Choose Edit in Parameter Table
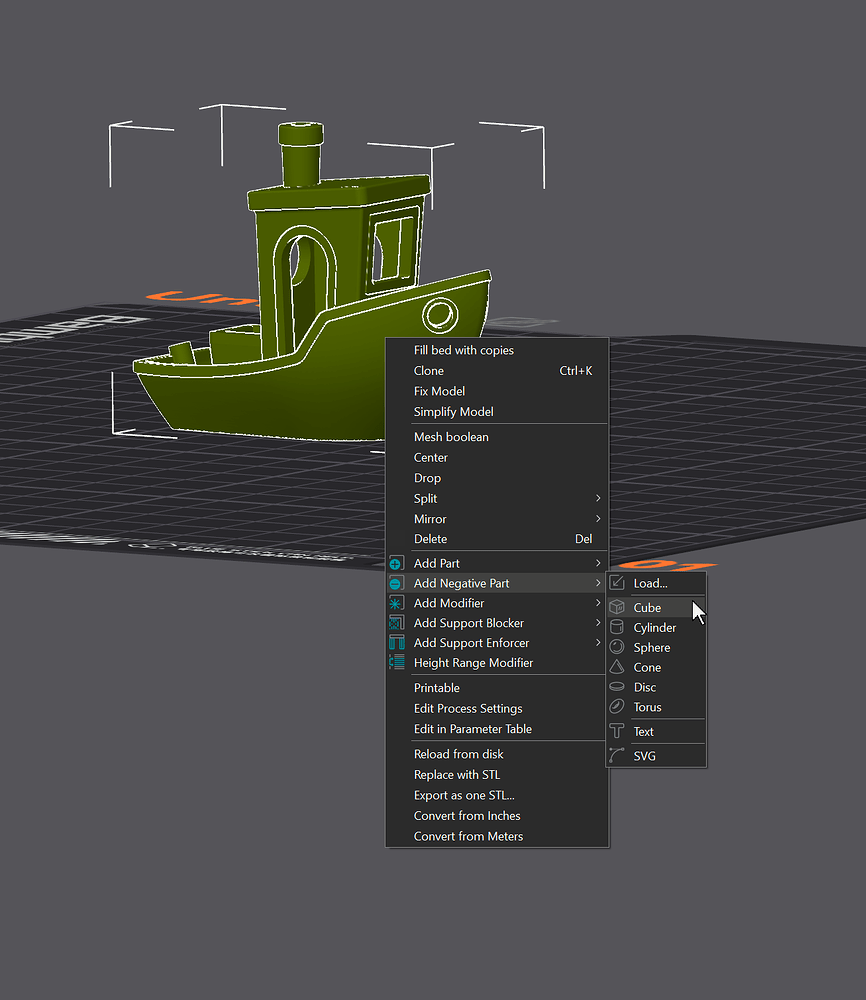866x1000 pixels. [497, 728]
